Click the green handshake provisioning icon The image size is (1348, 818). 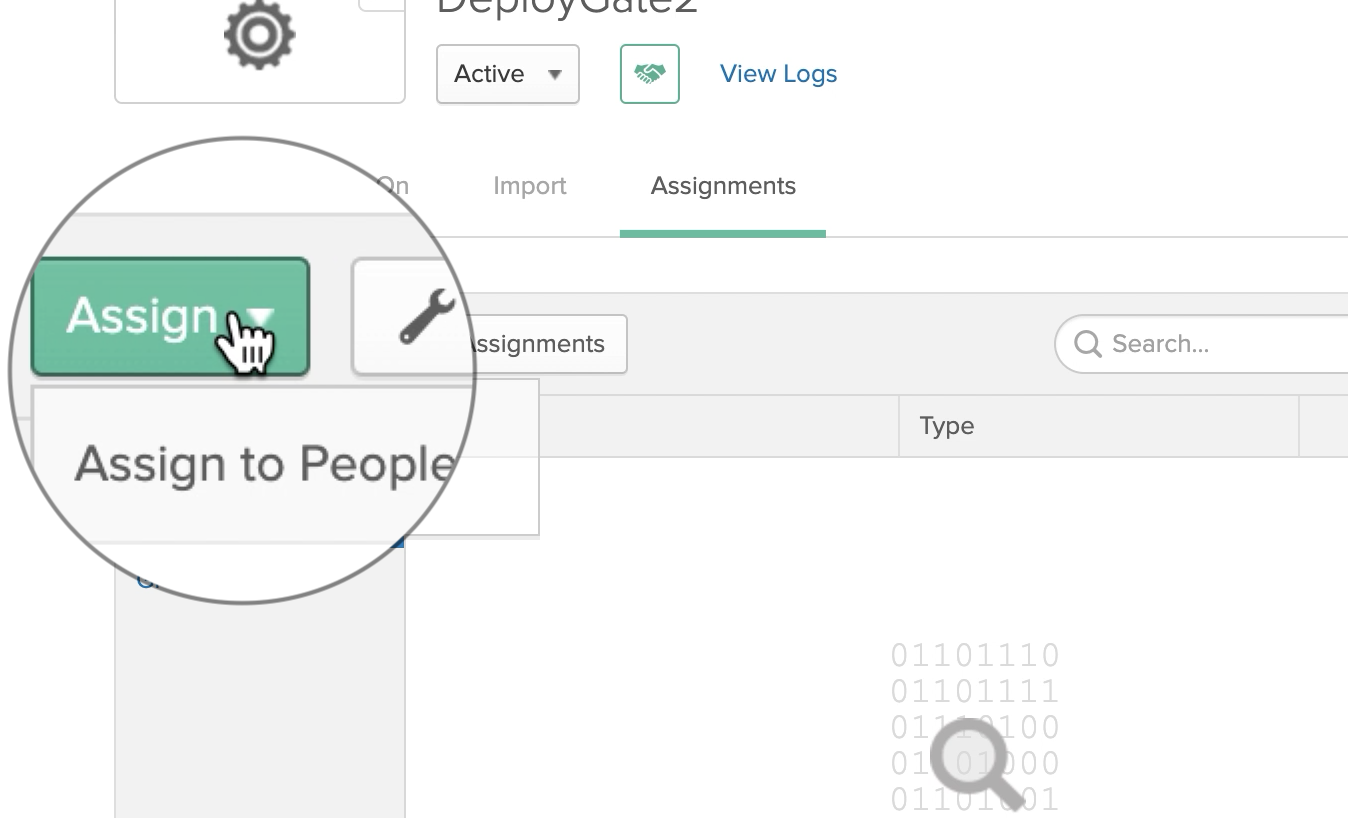click(649, 74)
